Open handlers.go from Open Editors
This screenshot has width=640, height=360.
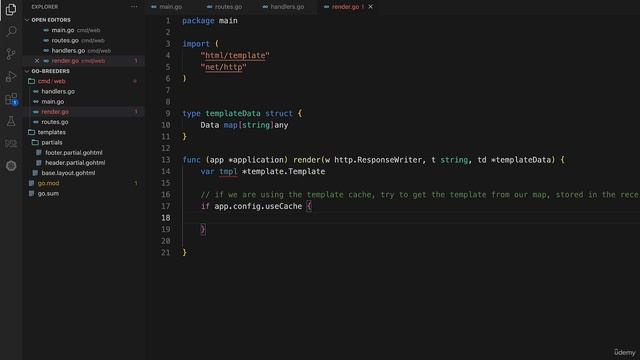68,51
